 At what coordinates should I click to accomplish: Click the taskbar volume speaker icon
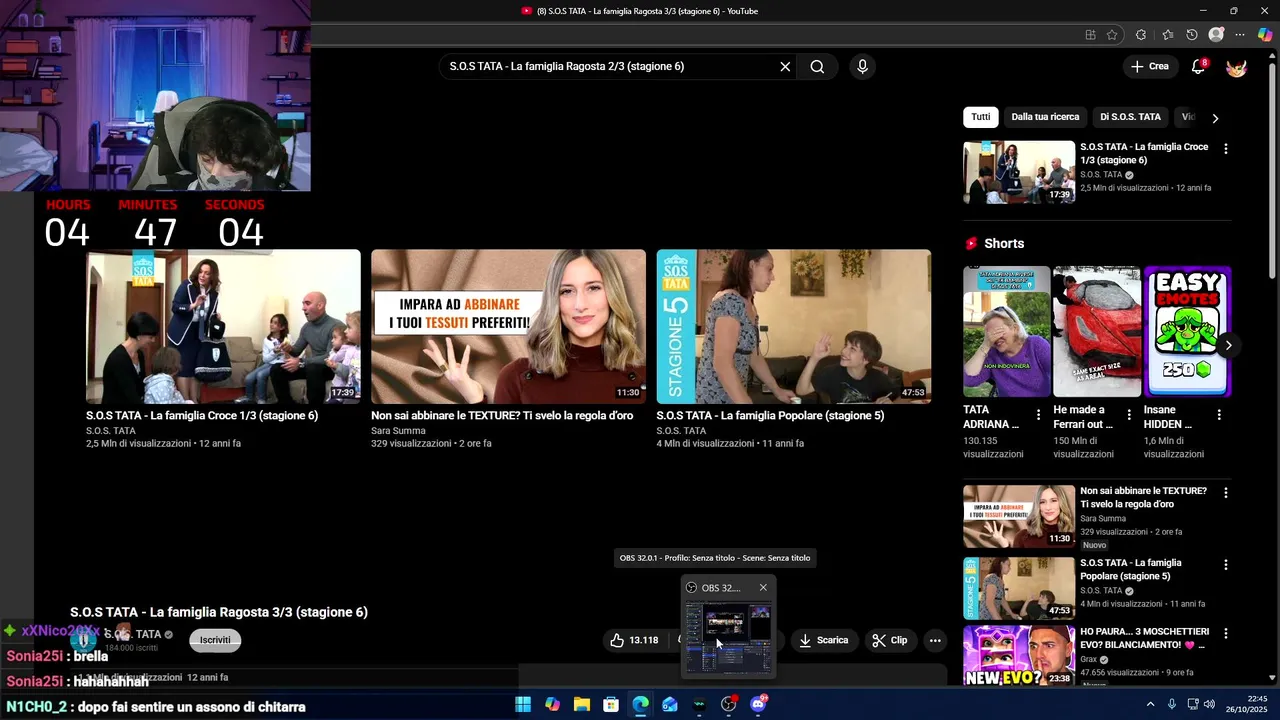1210,704
